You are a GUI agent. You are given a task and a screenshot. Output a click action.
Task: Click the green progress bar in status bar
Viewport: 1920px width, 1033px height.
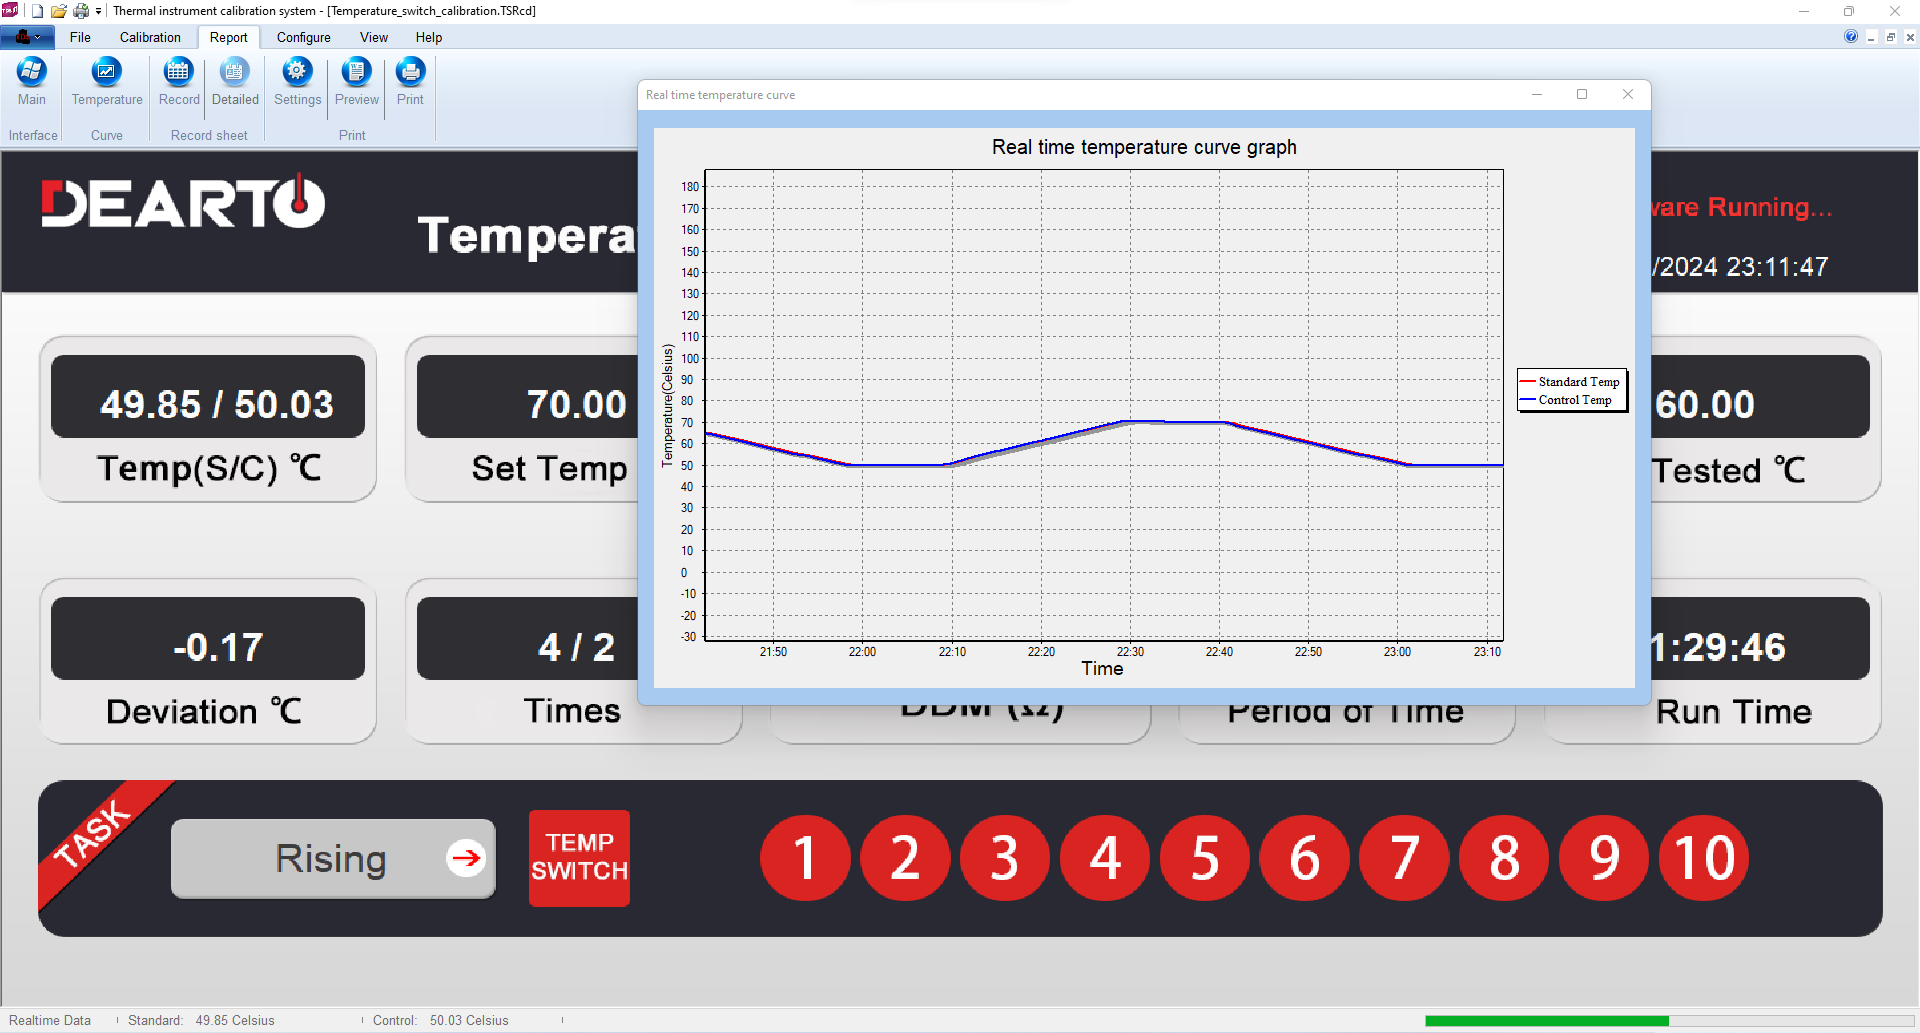tap(1546, 1021)
